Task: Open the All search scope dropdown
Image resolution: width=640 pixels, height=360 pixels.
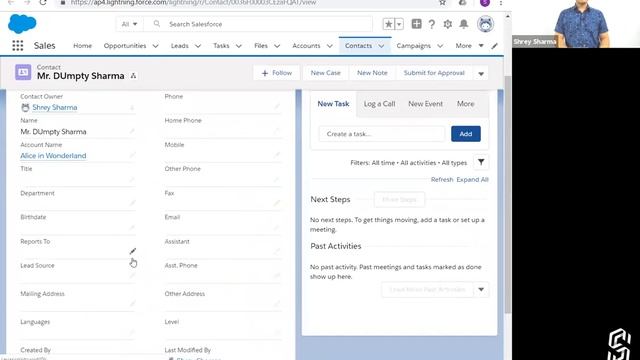Action: 129,24
